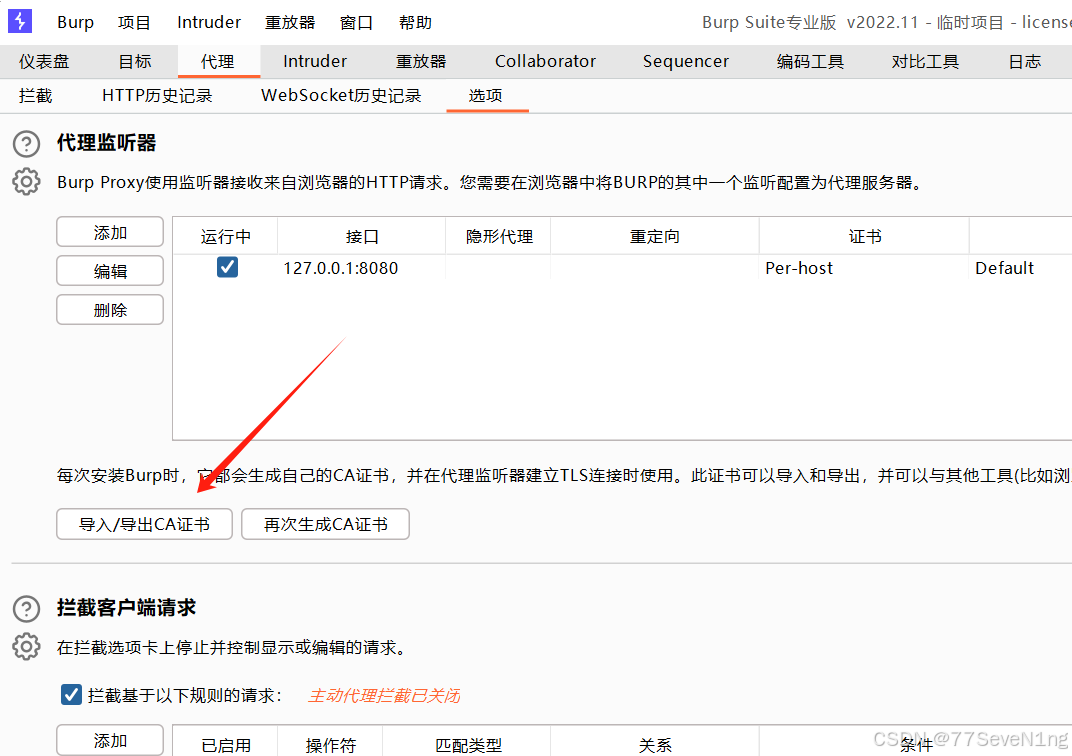Open the 窗口 menu

356,23
